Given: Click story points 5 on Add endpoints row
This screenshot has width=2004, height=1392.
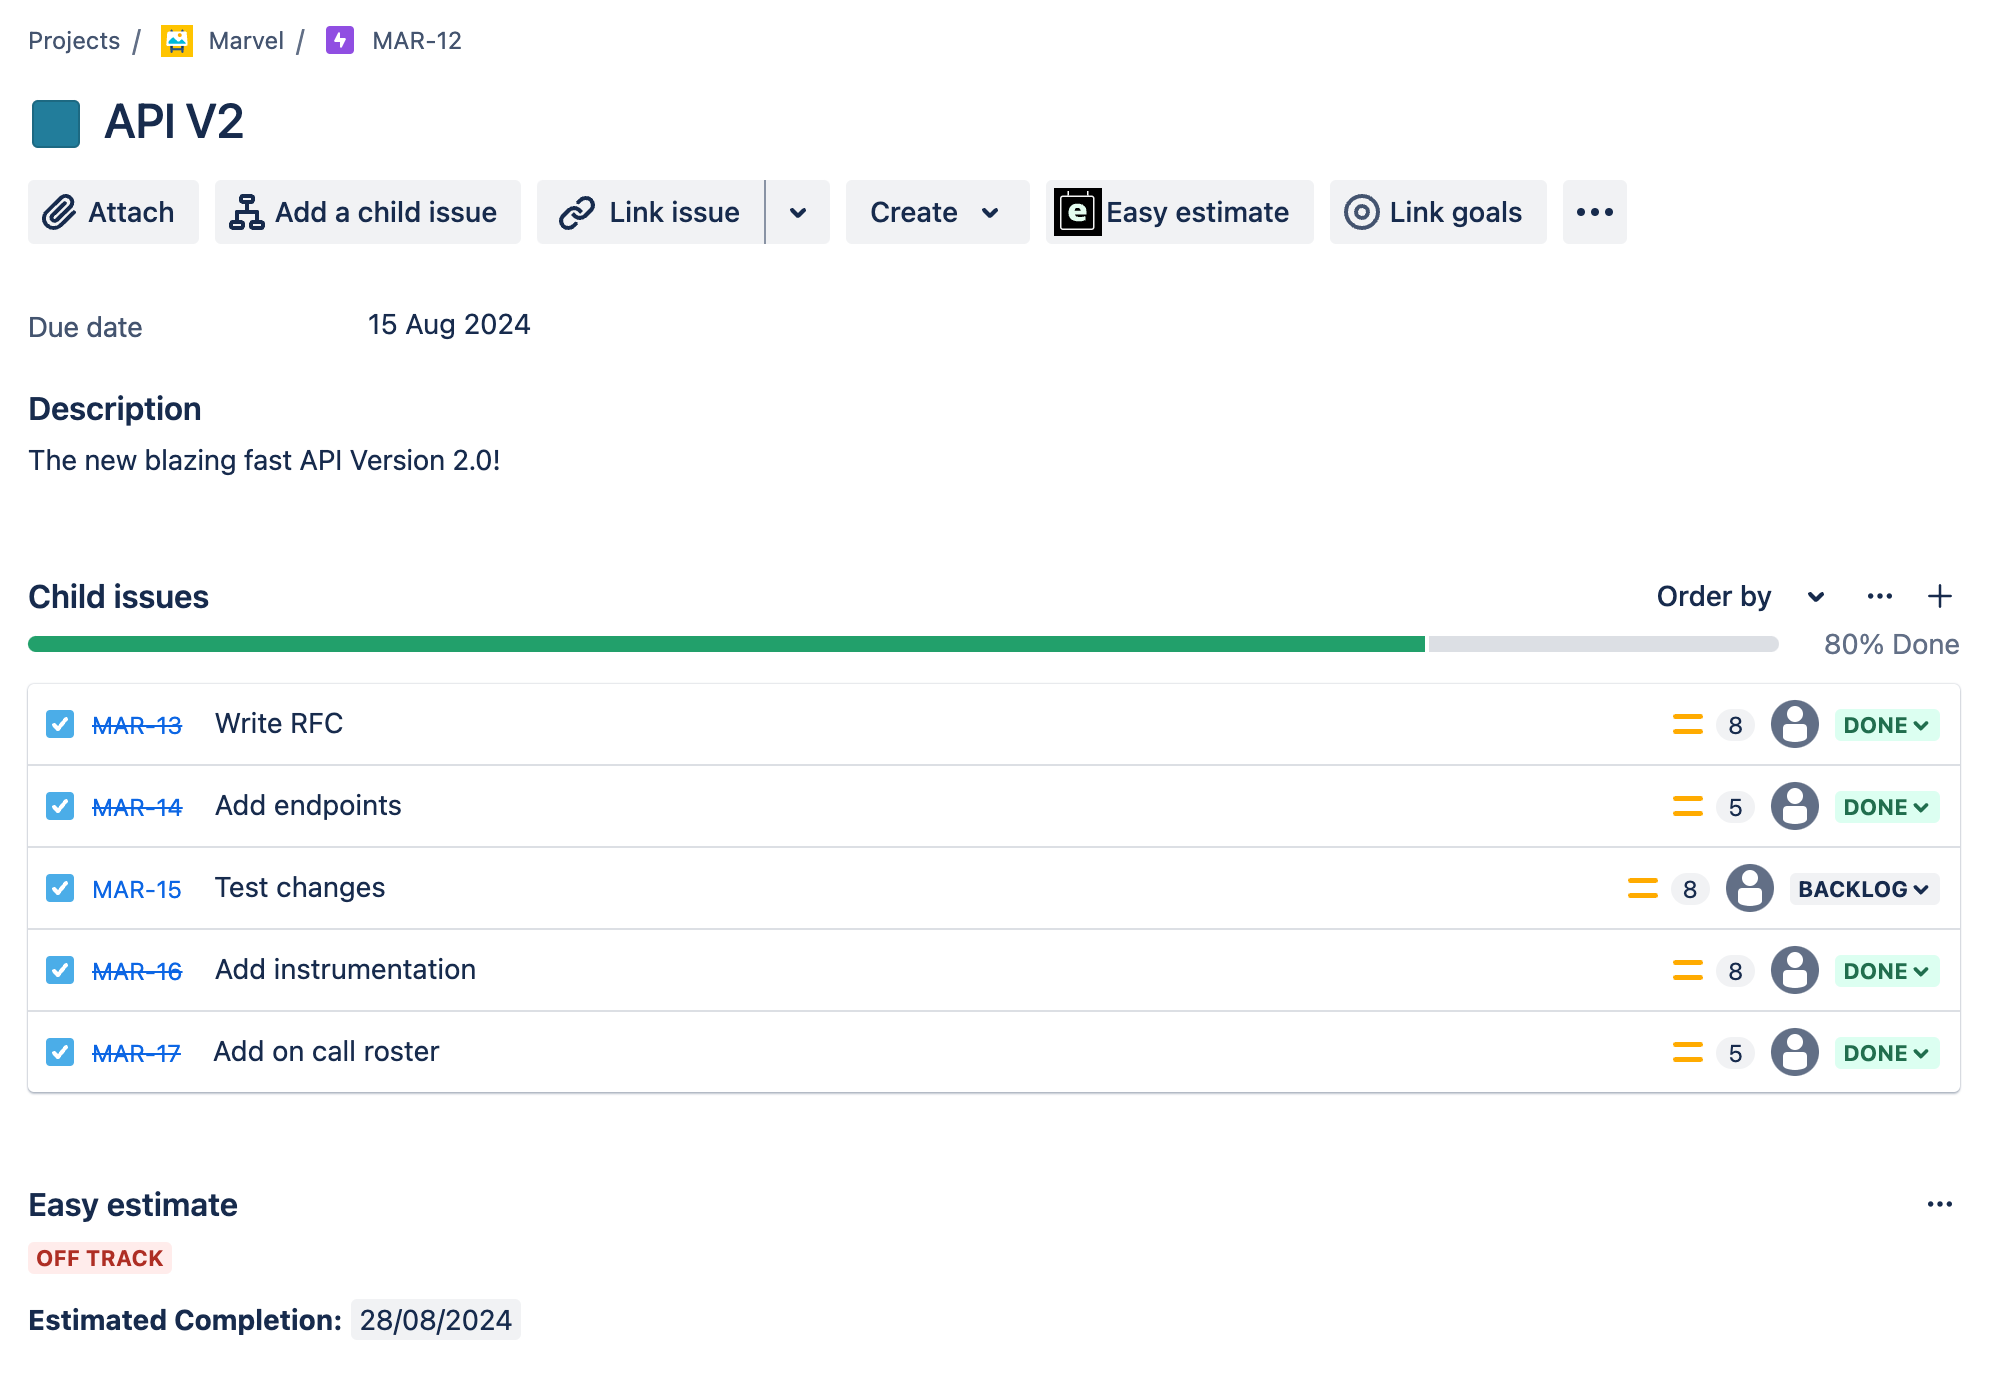Looking at the screenshot, I should [1736, 807].
